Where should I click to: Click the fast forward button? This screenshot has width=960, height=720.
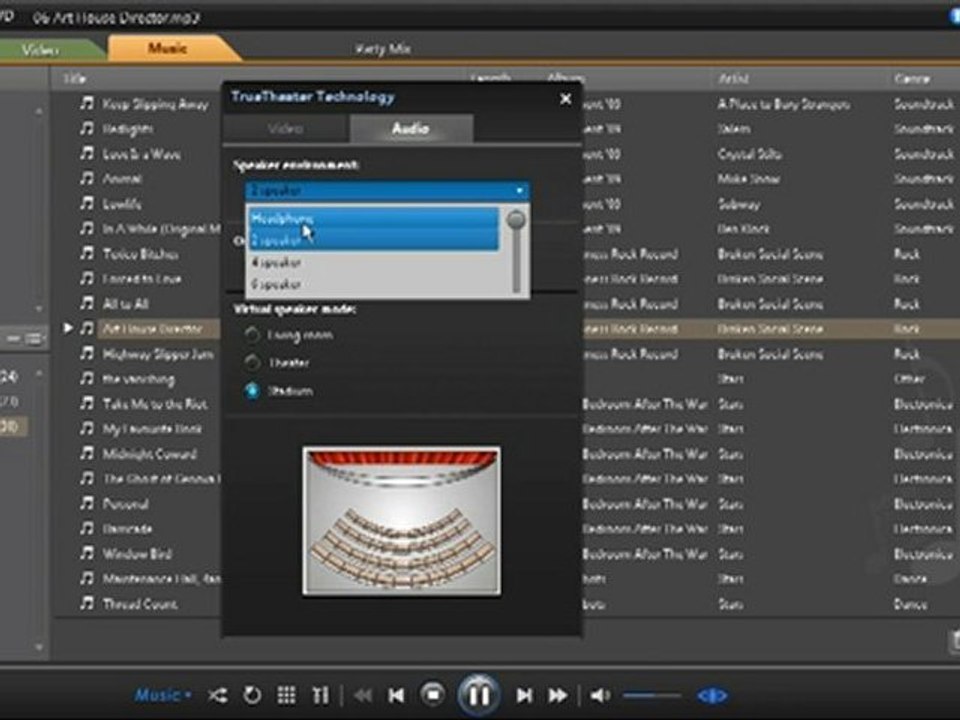click(558, 695)
